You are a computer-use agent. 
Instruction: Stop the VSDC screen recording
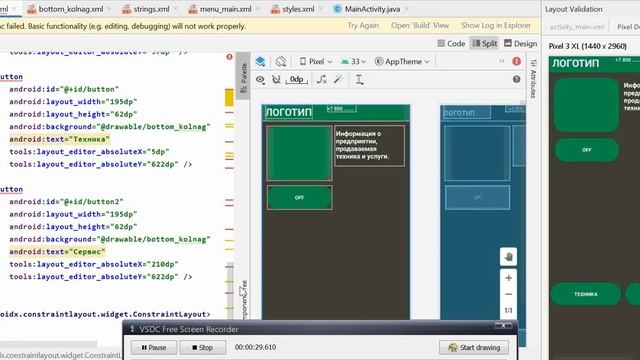pyautogui.click(x=203, y=347)
